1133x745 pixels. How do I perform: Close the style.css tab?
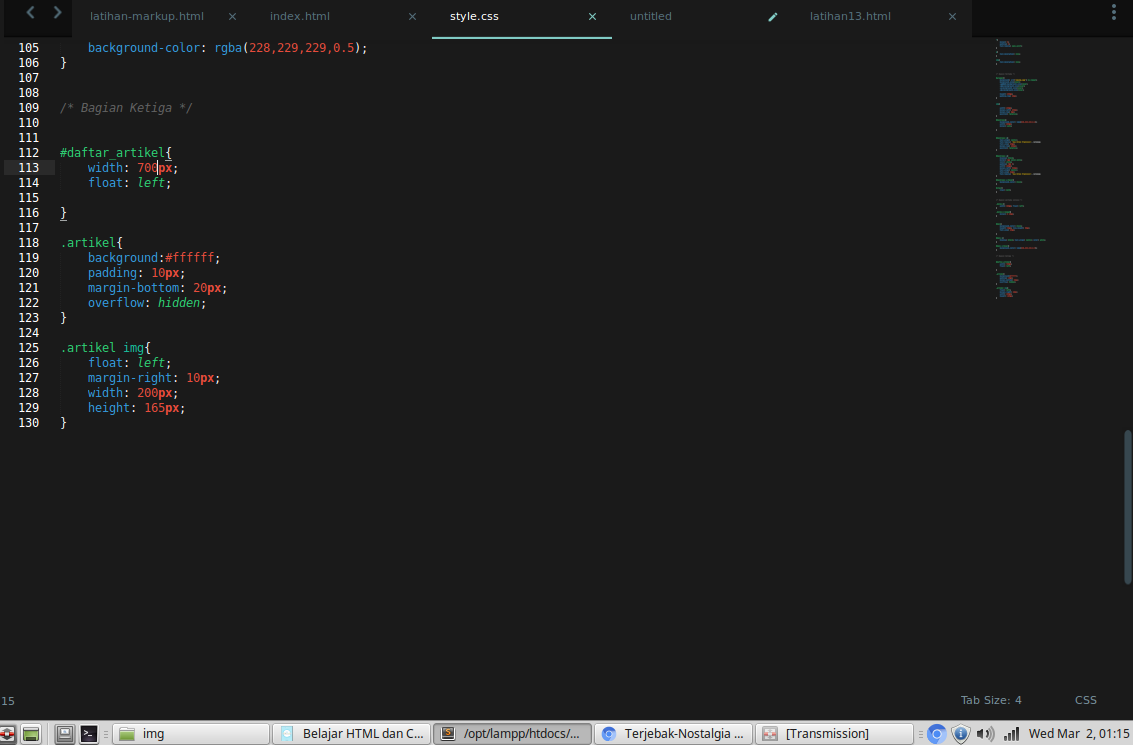(592, 17)
